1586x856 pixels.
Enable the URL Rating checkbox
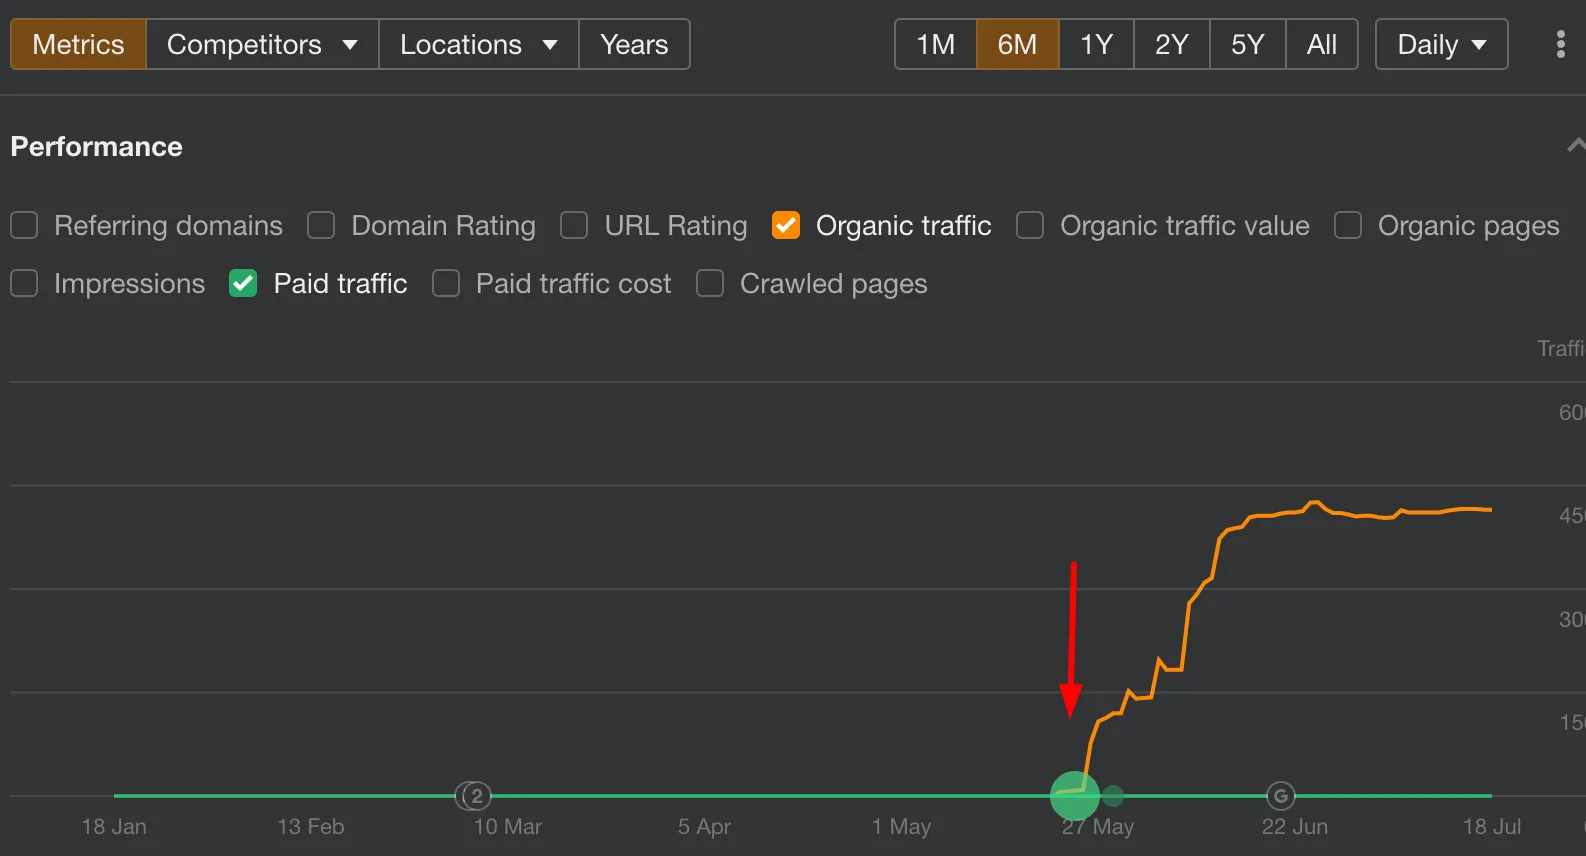click(x=574, y=225)
